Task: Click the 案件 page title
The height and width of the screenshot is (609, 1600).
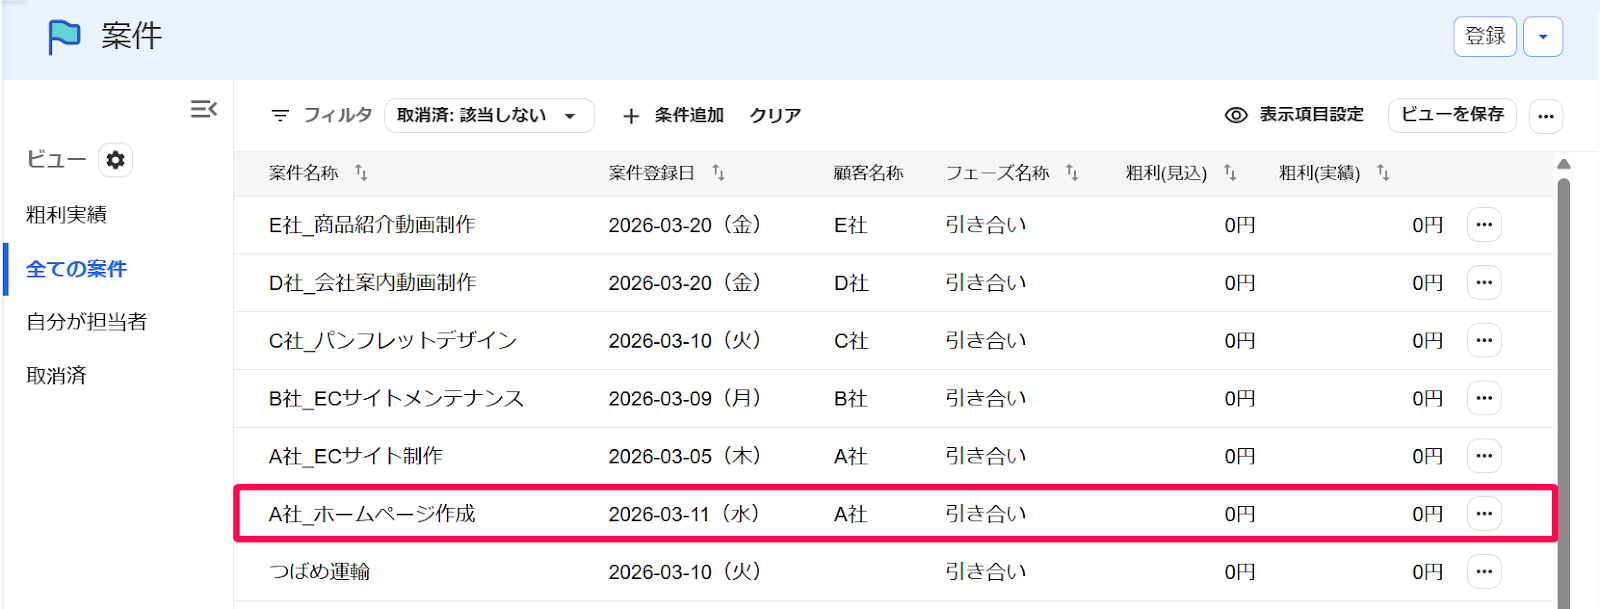Action: tap(131, 37)
